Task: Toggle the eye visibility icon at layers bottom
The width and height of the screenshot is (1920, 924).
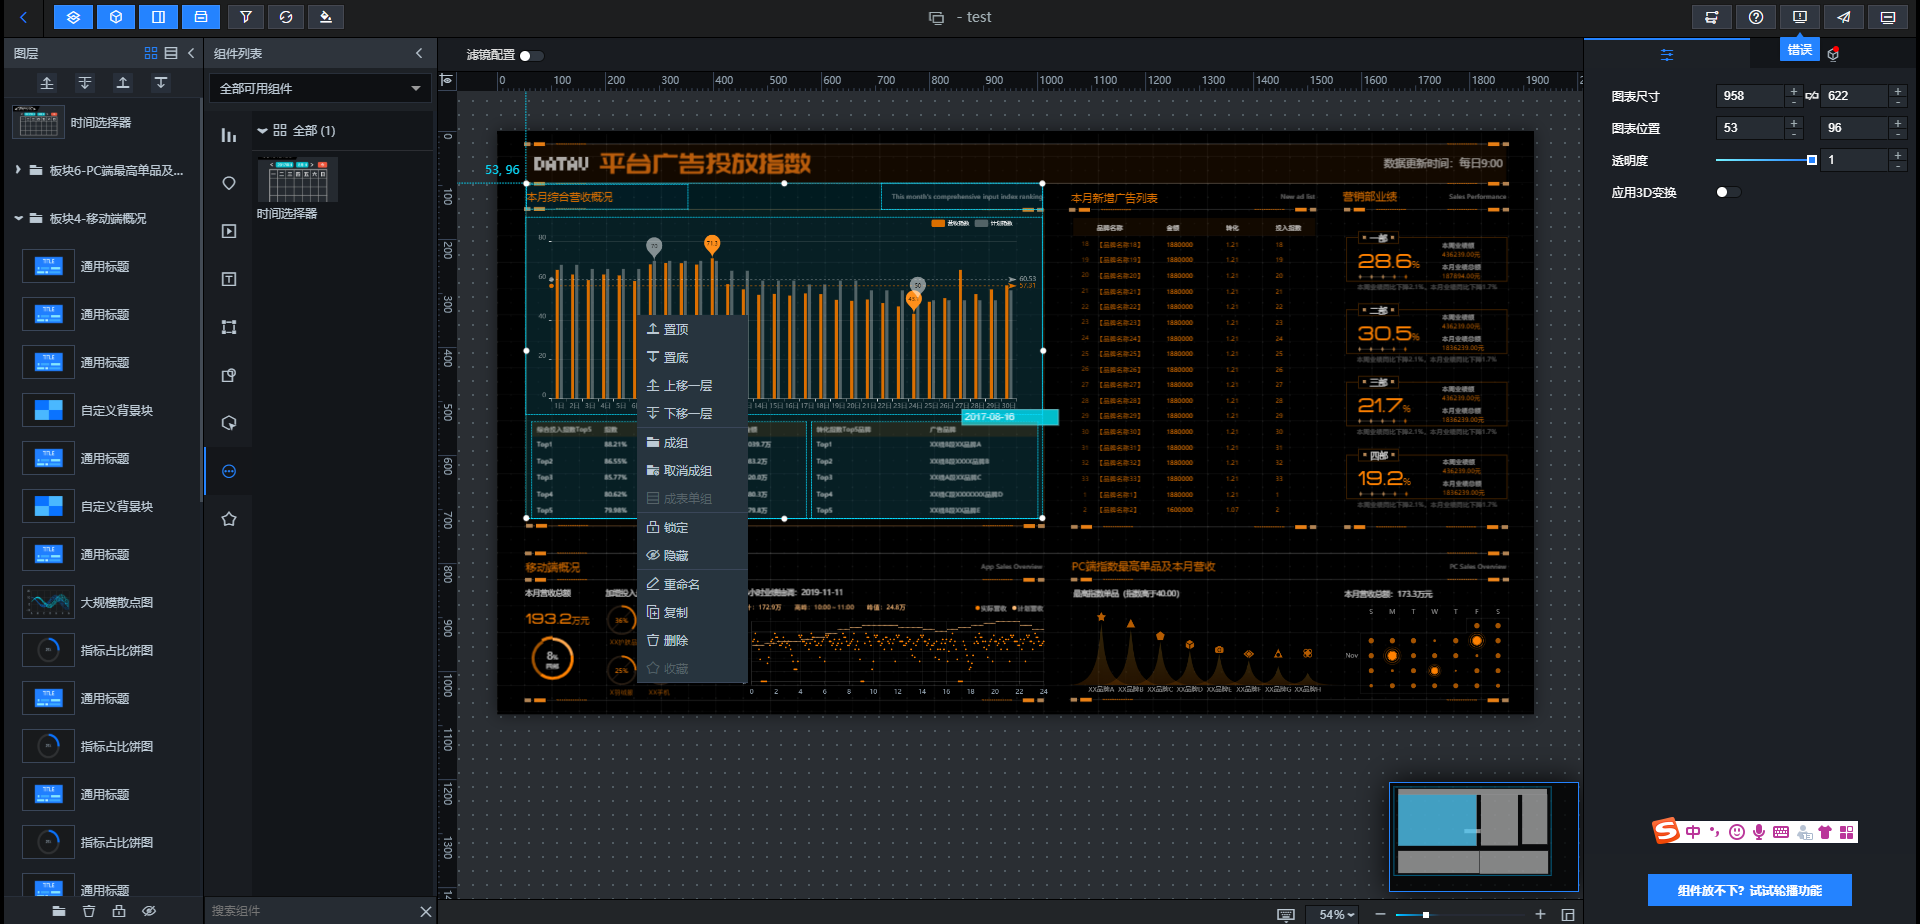Action: [149, 911]
